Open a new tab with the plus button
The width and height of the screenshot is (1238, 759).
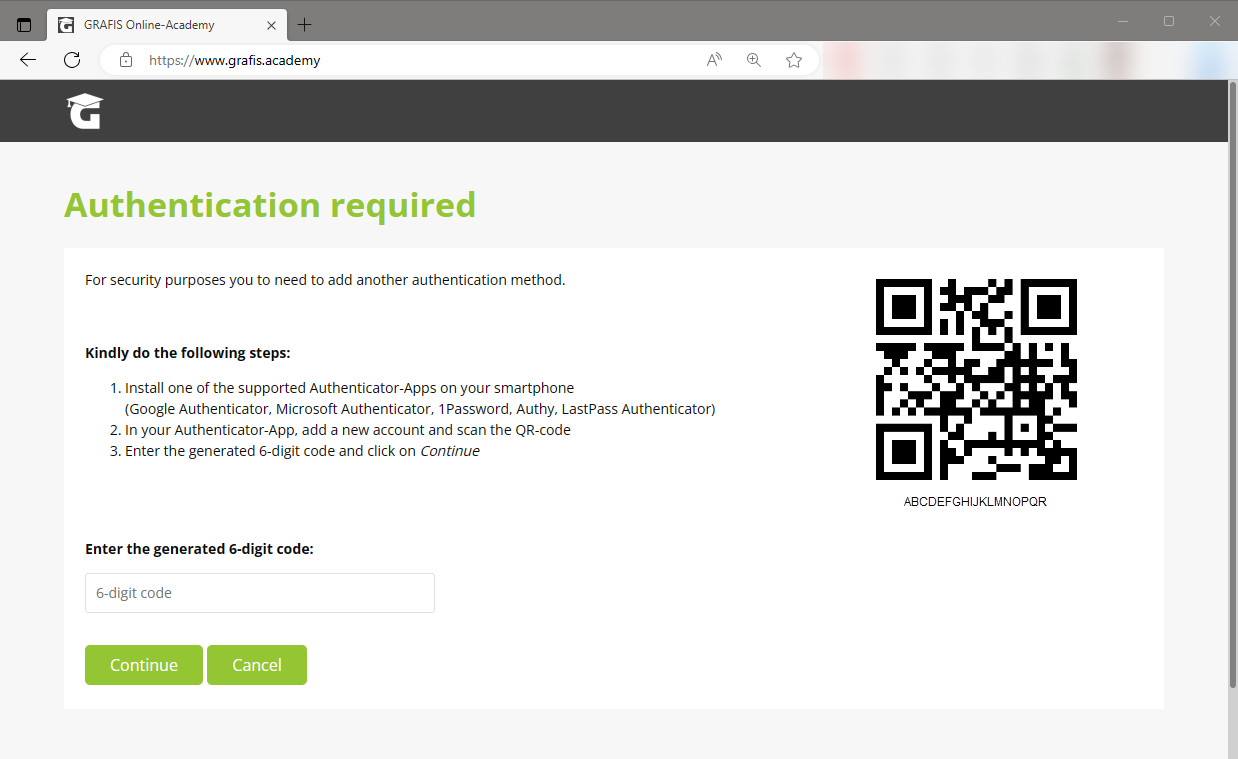coord(305,24)
